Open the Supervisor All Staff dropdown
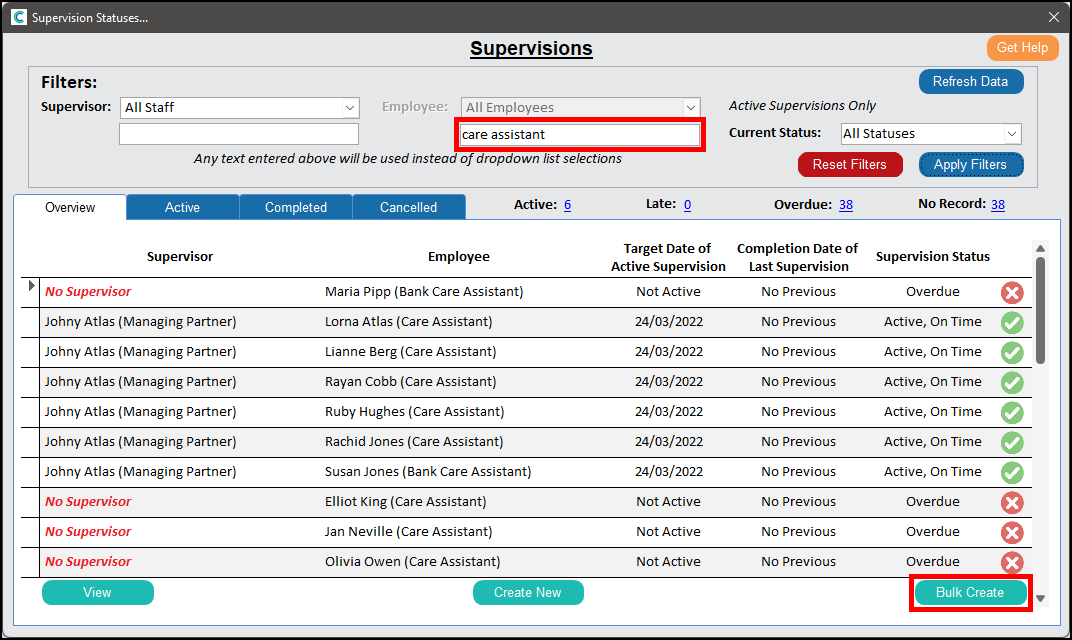1072x640 pixels. click(350, 107)
